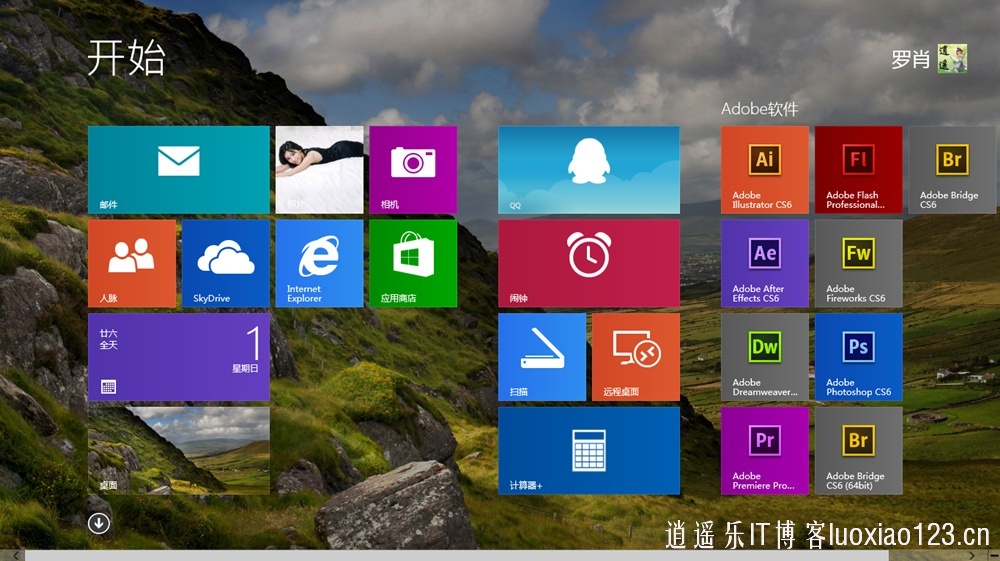The width and height of the screenshot is (1000, 561).
Task: Open the Alarms (闹钟) tile
Action: click(589, 263)
